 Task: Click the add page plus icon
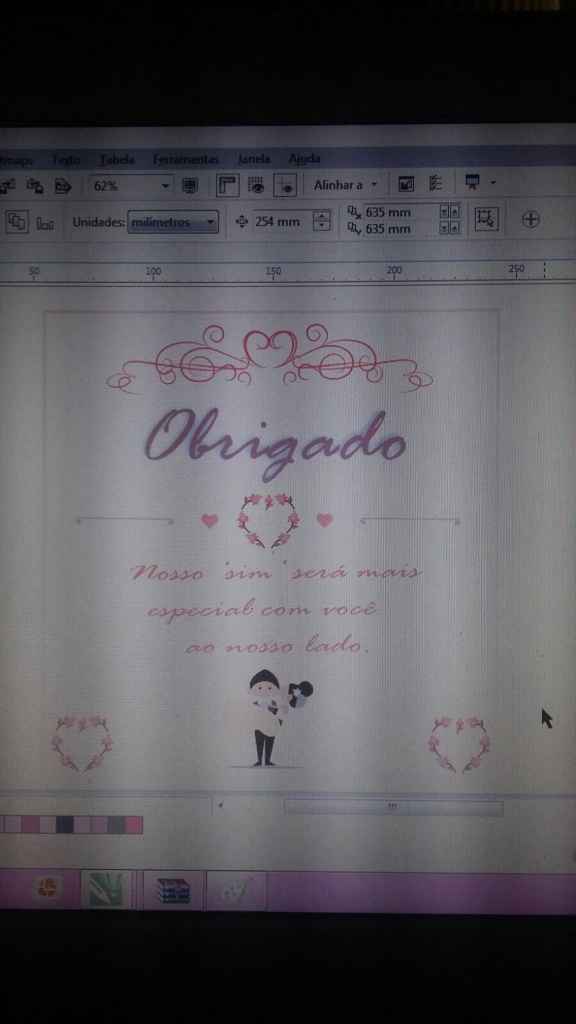tap(531, 219)
